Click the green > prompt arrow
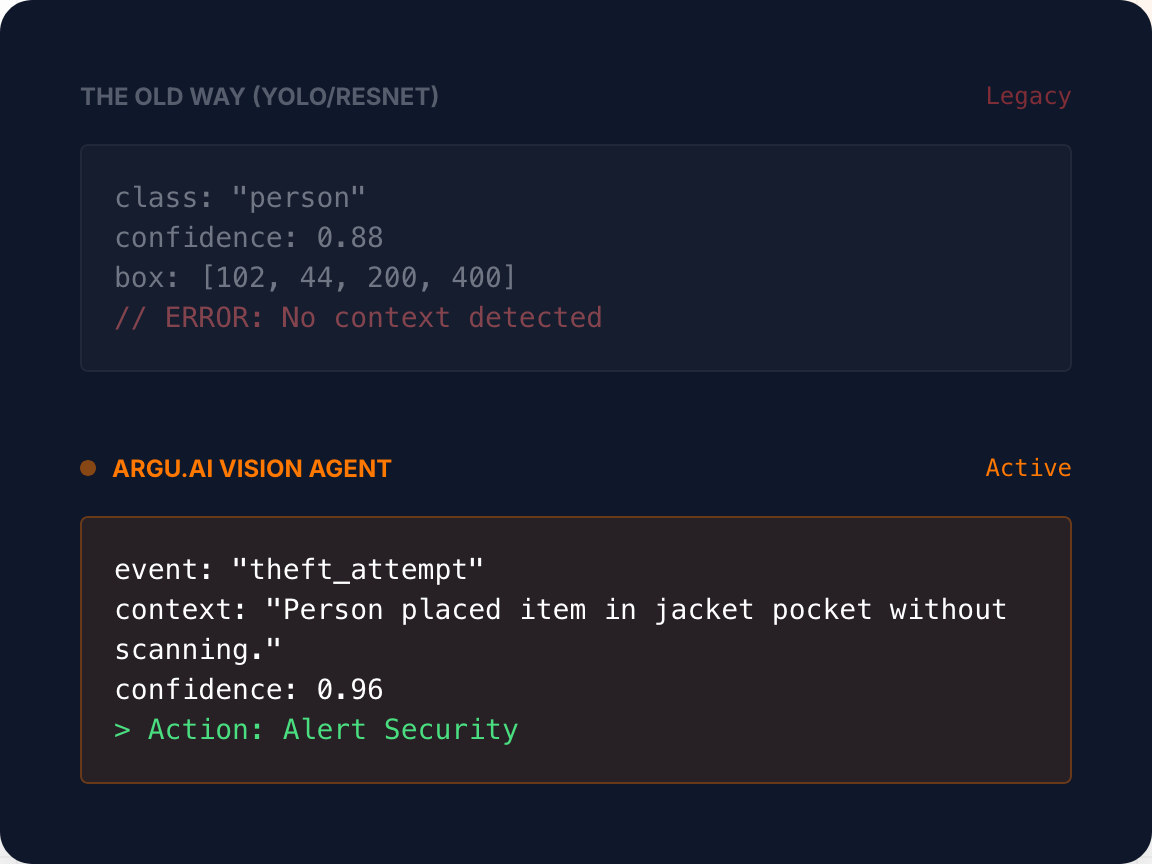This screenshot has height=864, width=1152. [x=123, y=730]
